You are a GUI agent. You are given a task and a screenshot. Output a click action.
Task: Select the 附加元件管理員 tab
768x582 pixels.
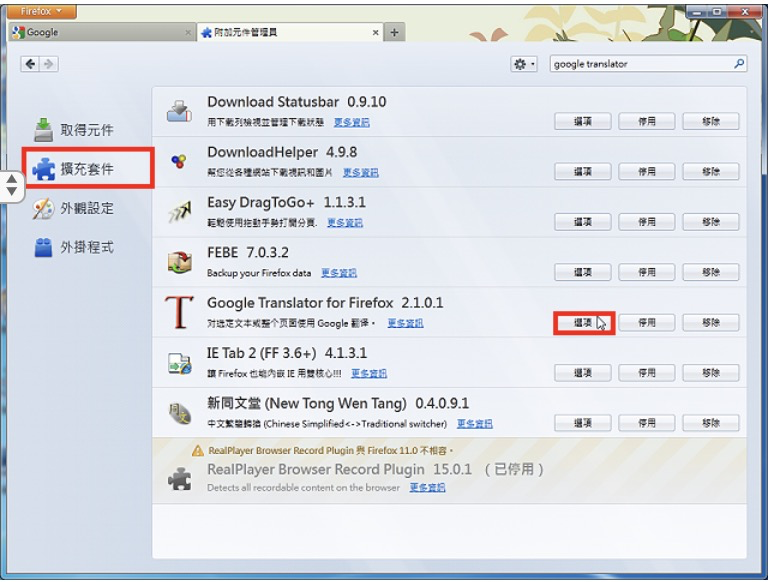click(x=290, y=32)
